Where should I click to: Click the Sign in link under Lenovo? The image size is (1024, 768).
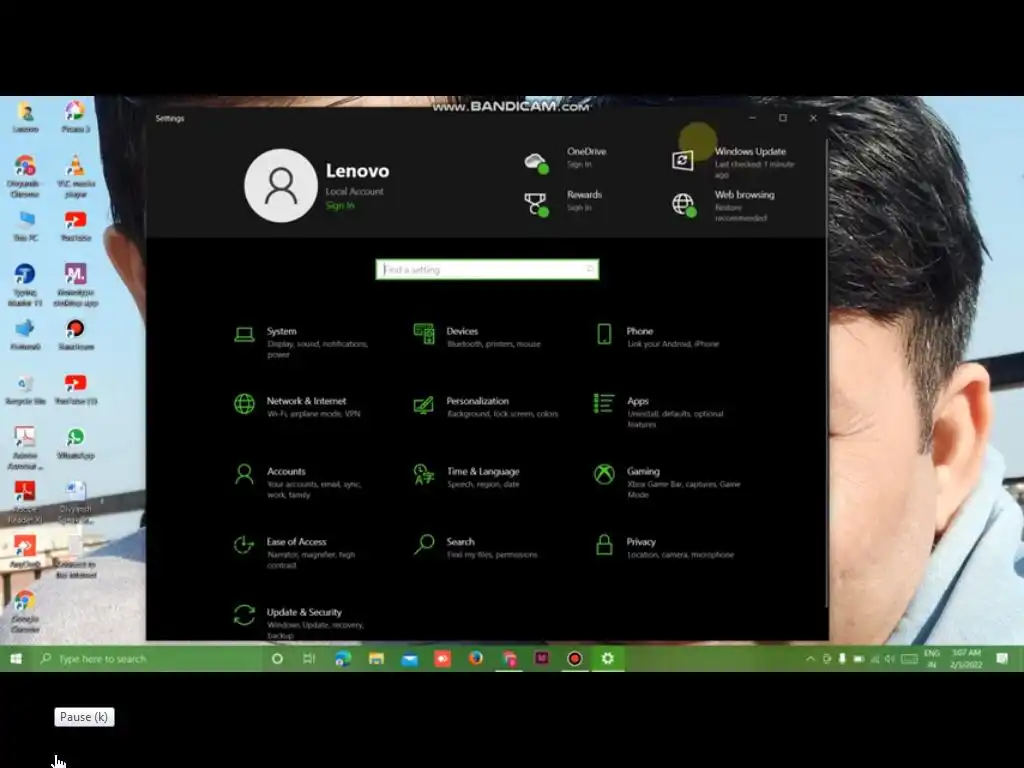[x=340, y=206]
